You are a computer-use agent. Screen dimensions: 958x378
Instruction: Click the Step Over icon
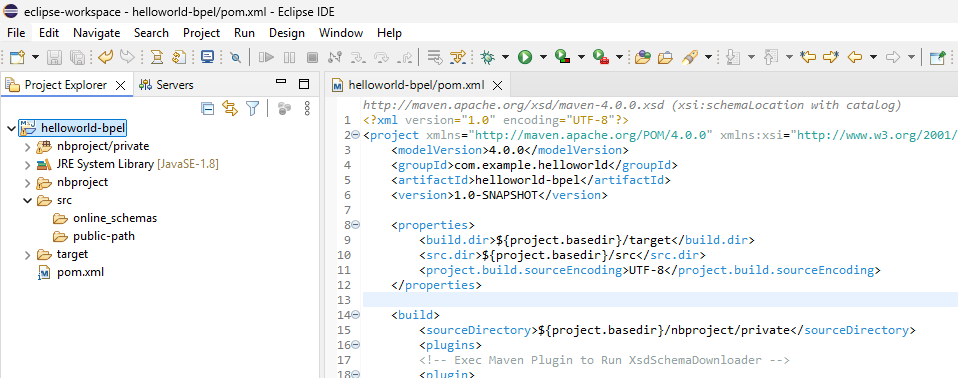381,57
